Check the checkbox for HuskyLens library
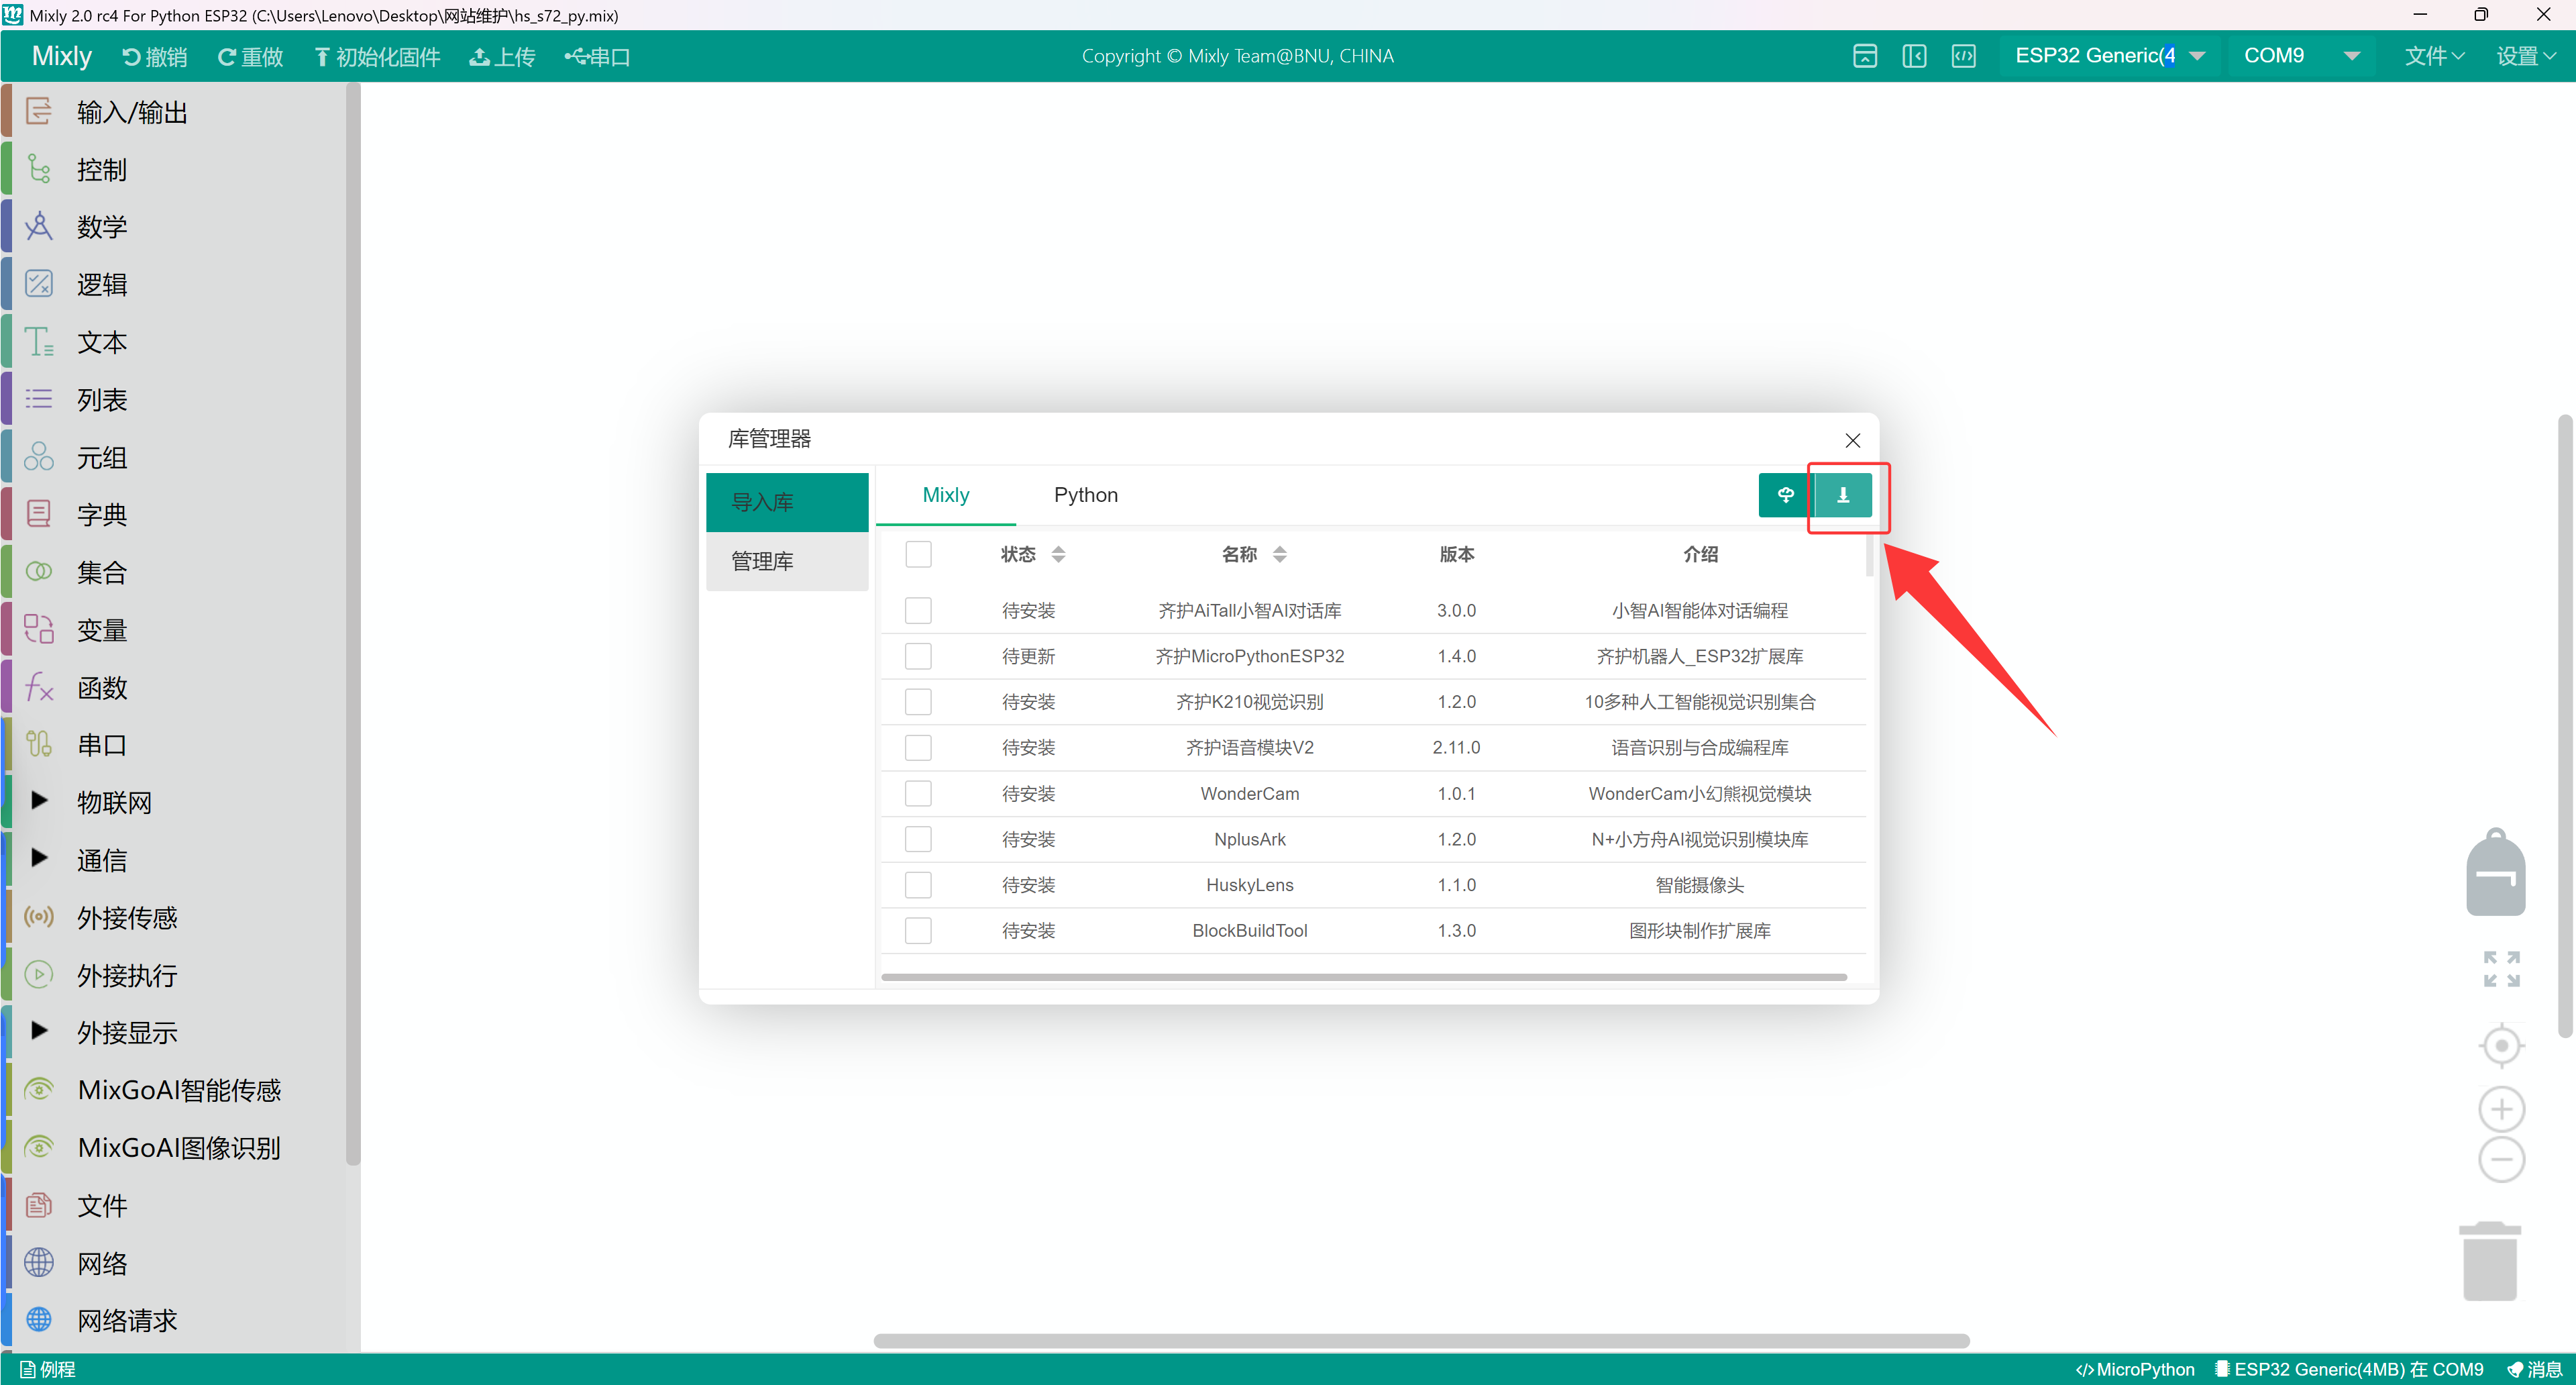Screen dimensions: 2576x1385 [x=918, y=884]
